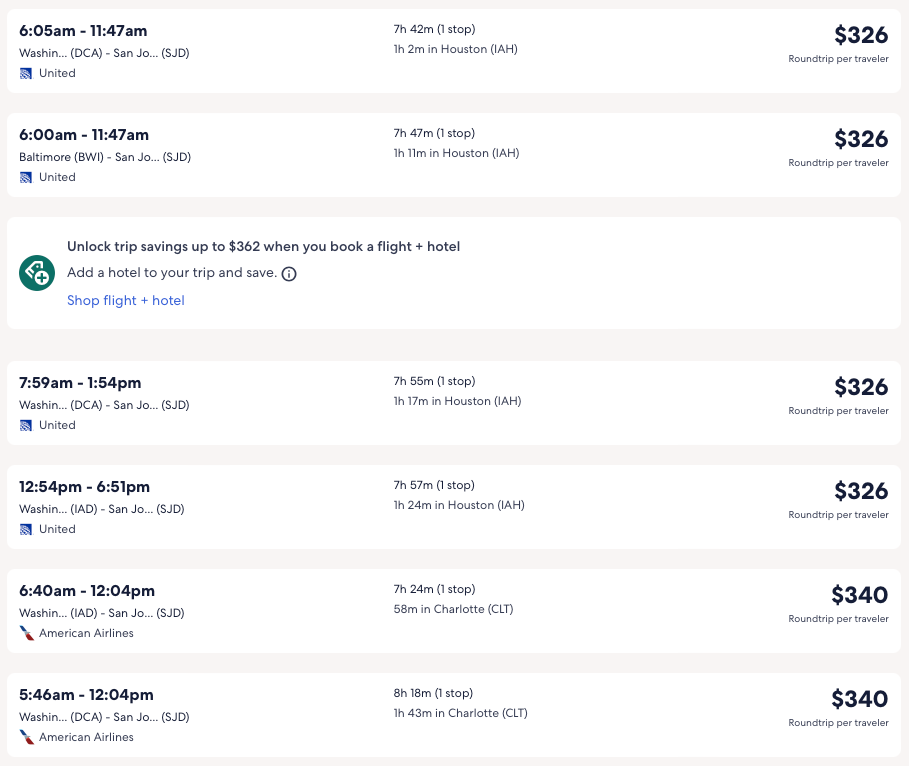Image resolution: width=909 pixels, height=766 pixels.
Task: Click the $340 price on the 8h 18m flight
Action: click(x=859, y=699)
